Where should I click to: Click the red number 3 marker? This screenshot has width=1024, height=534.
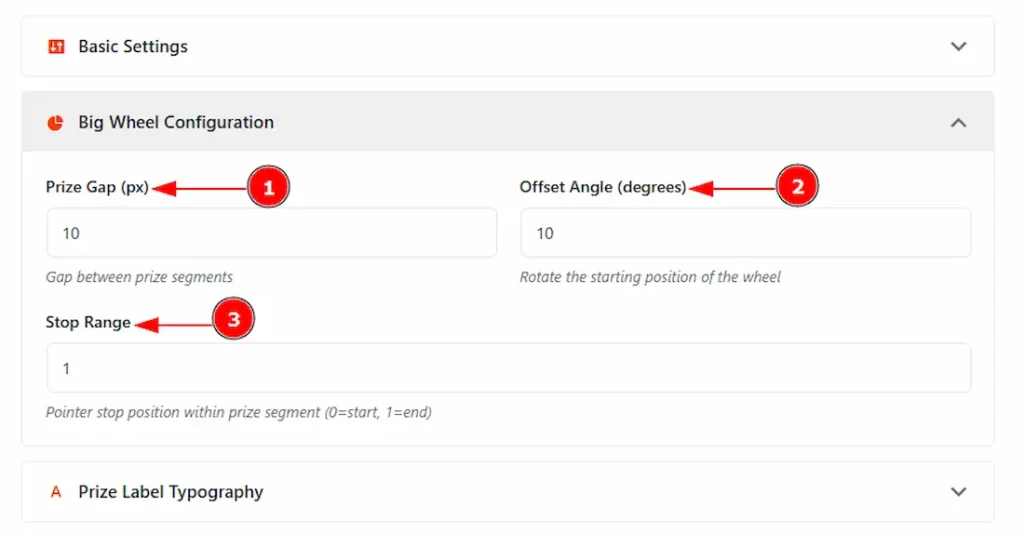[x=233, y=321]
